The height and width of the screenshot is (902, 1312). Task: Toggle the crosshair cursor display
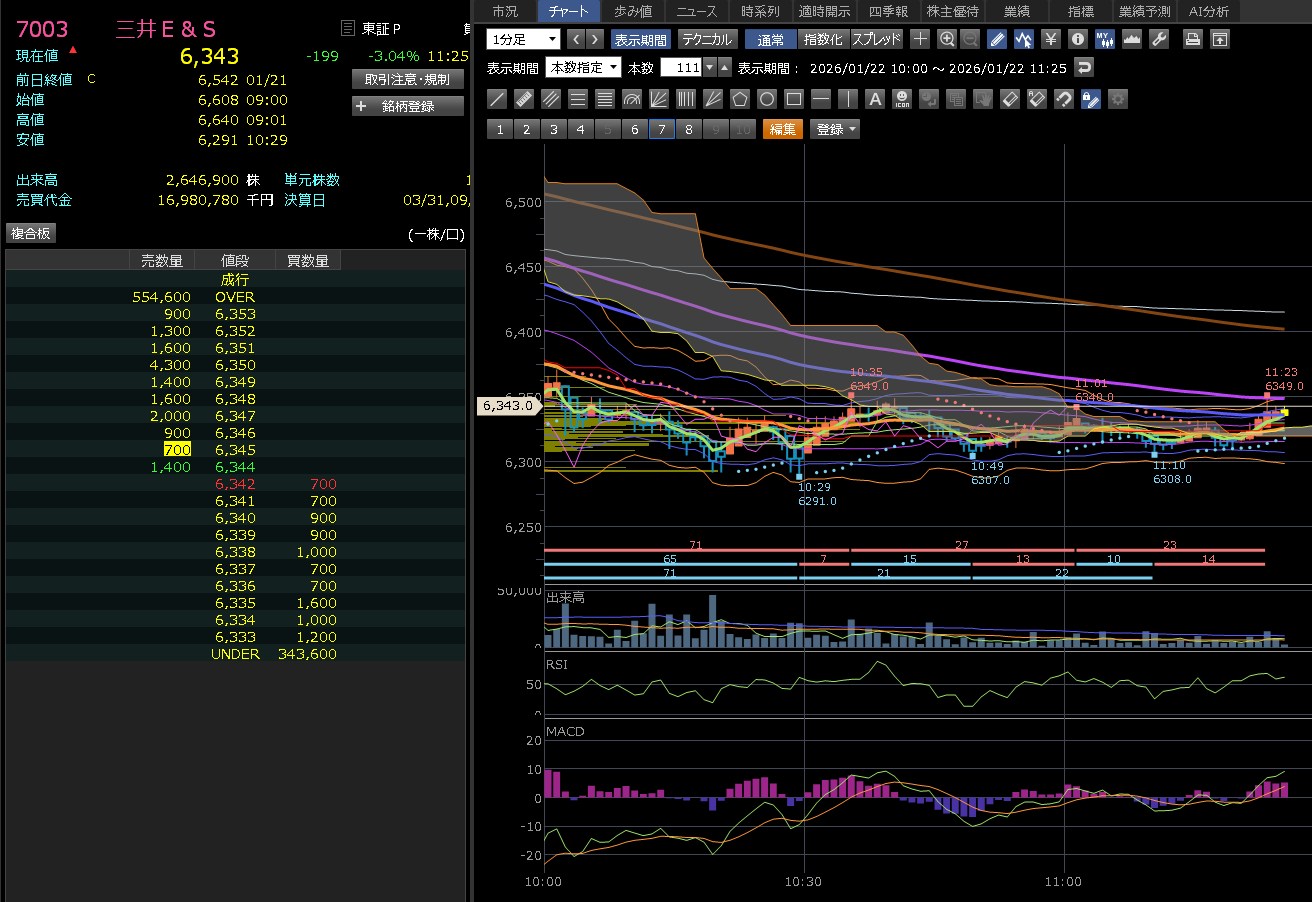click(x=919, y=39)
